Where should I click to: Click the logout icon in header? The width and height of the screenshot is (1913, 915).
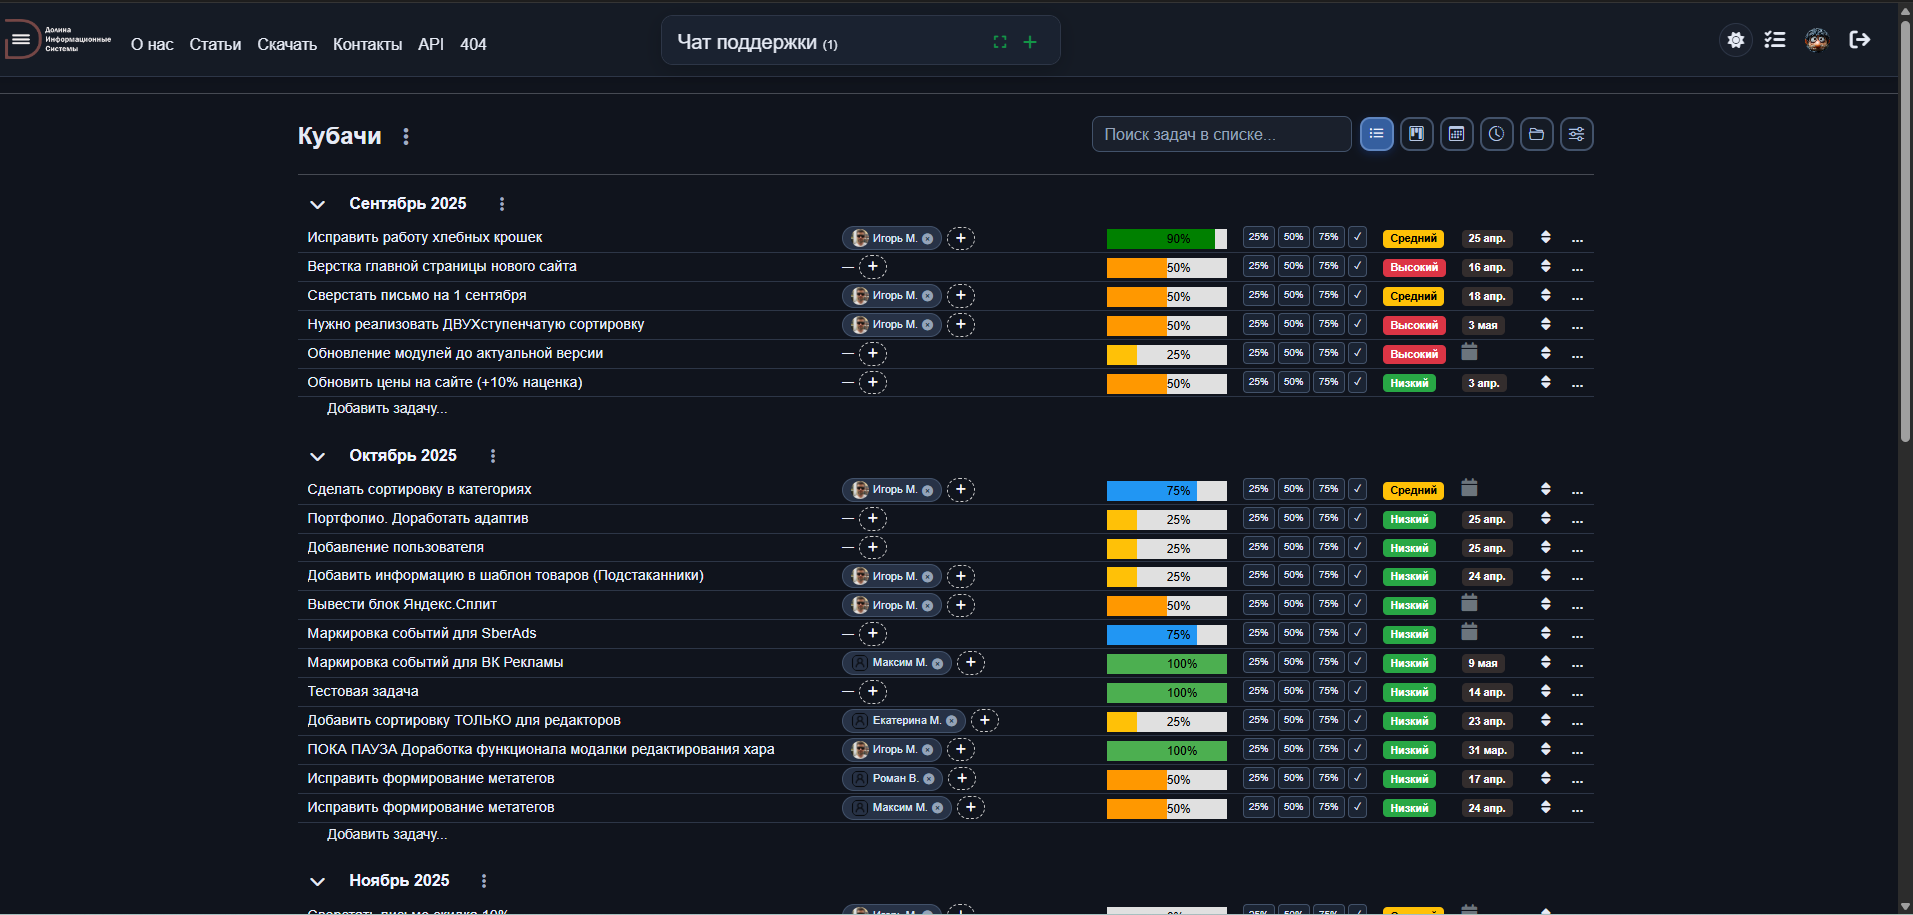[x=1859, y=40]
